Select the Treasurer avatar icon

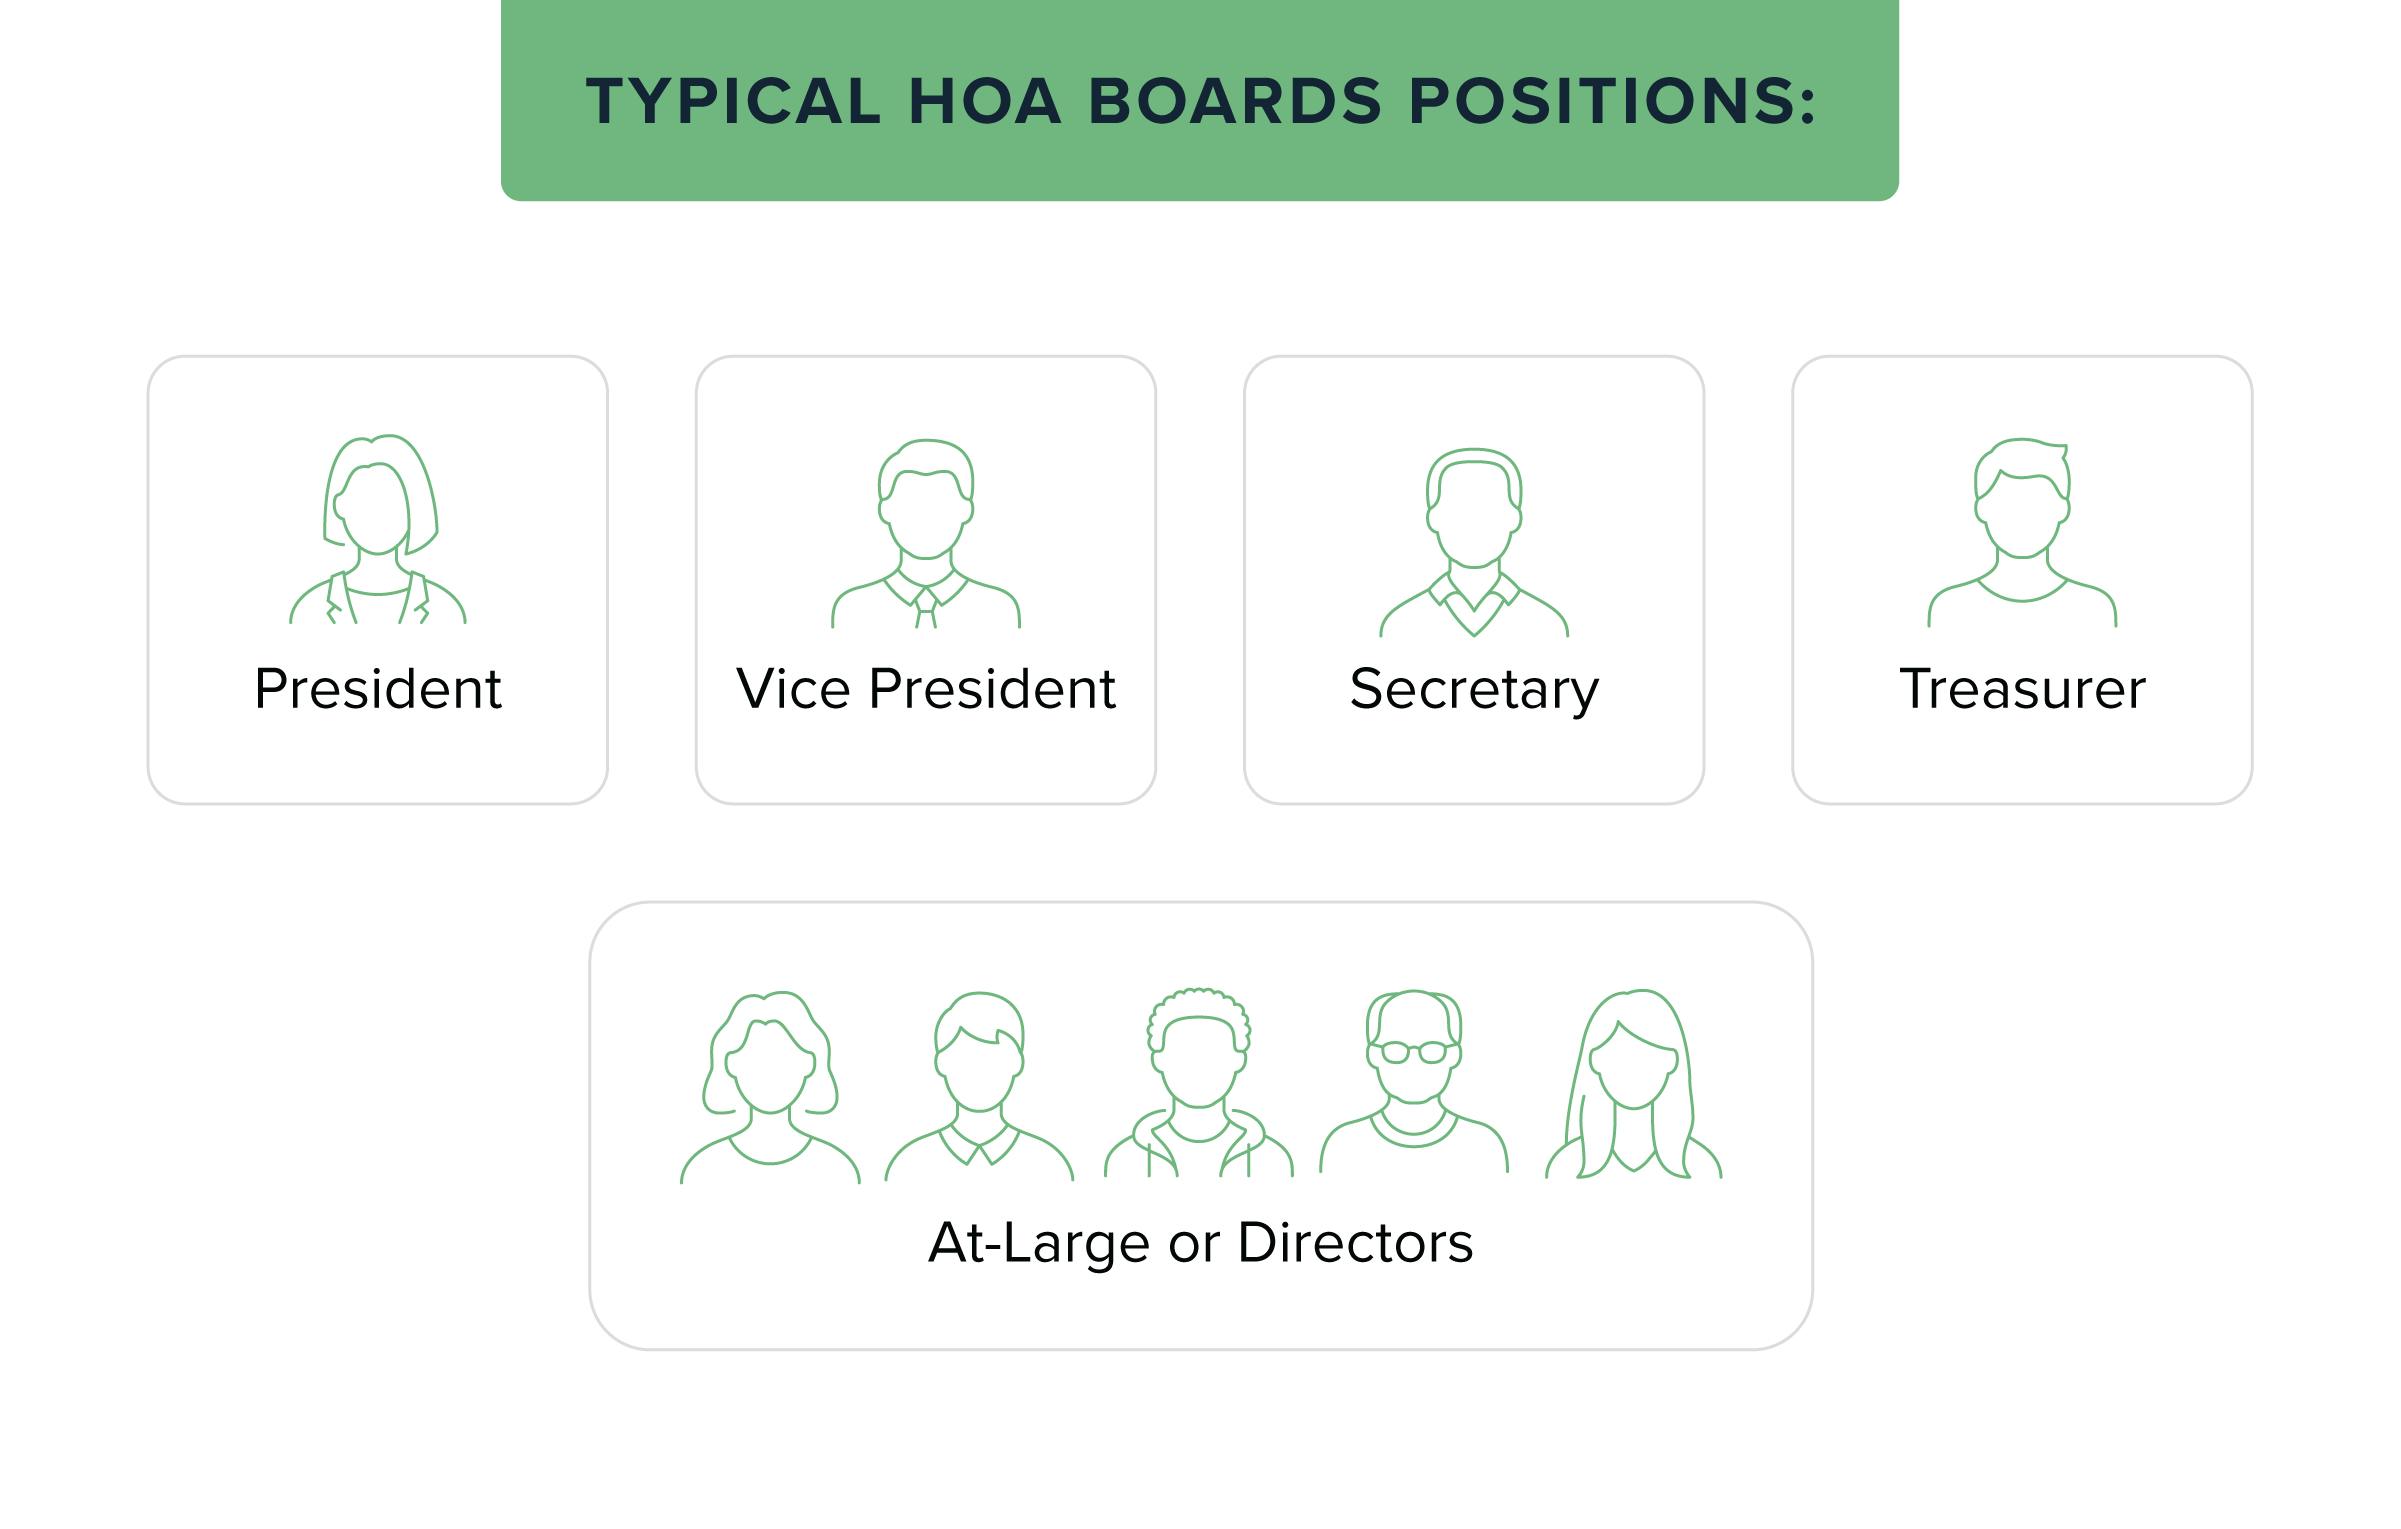(x=2022, y=531)
